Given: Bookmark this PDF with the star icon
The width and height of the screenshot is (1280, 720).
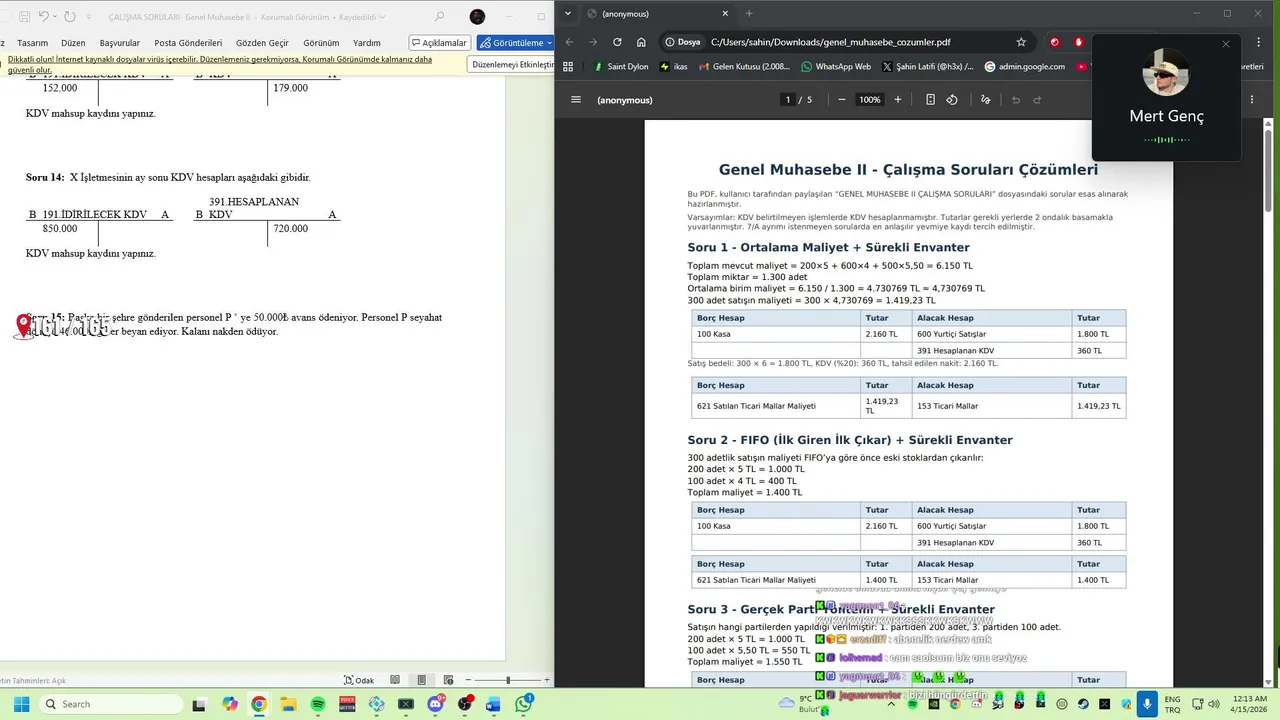Looking at the screenshot, I should click(x=1021, y=42).
